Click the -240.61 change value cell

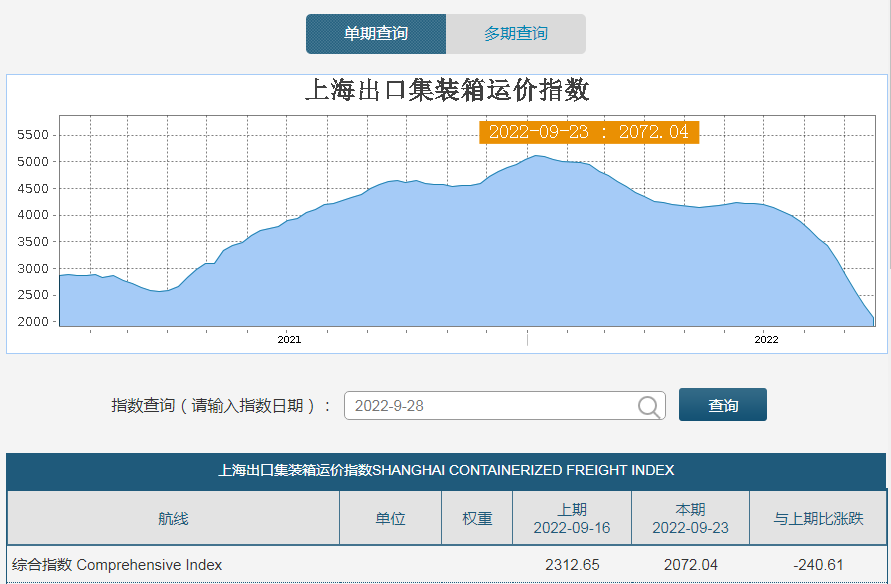click(x=818, y=565)
